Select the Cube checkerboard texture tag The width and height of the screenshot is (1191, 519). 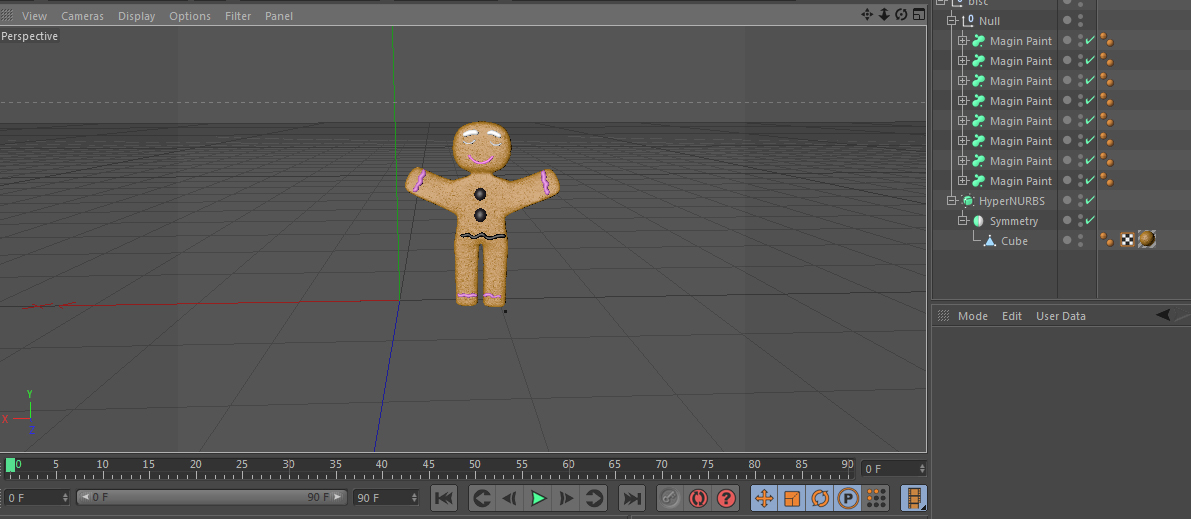1128,240
